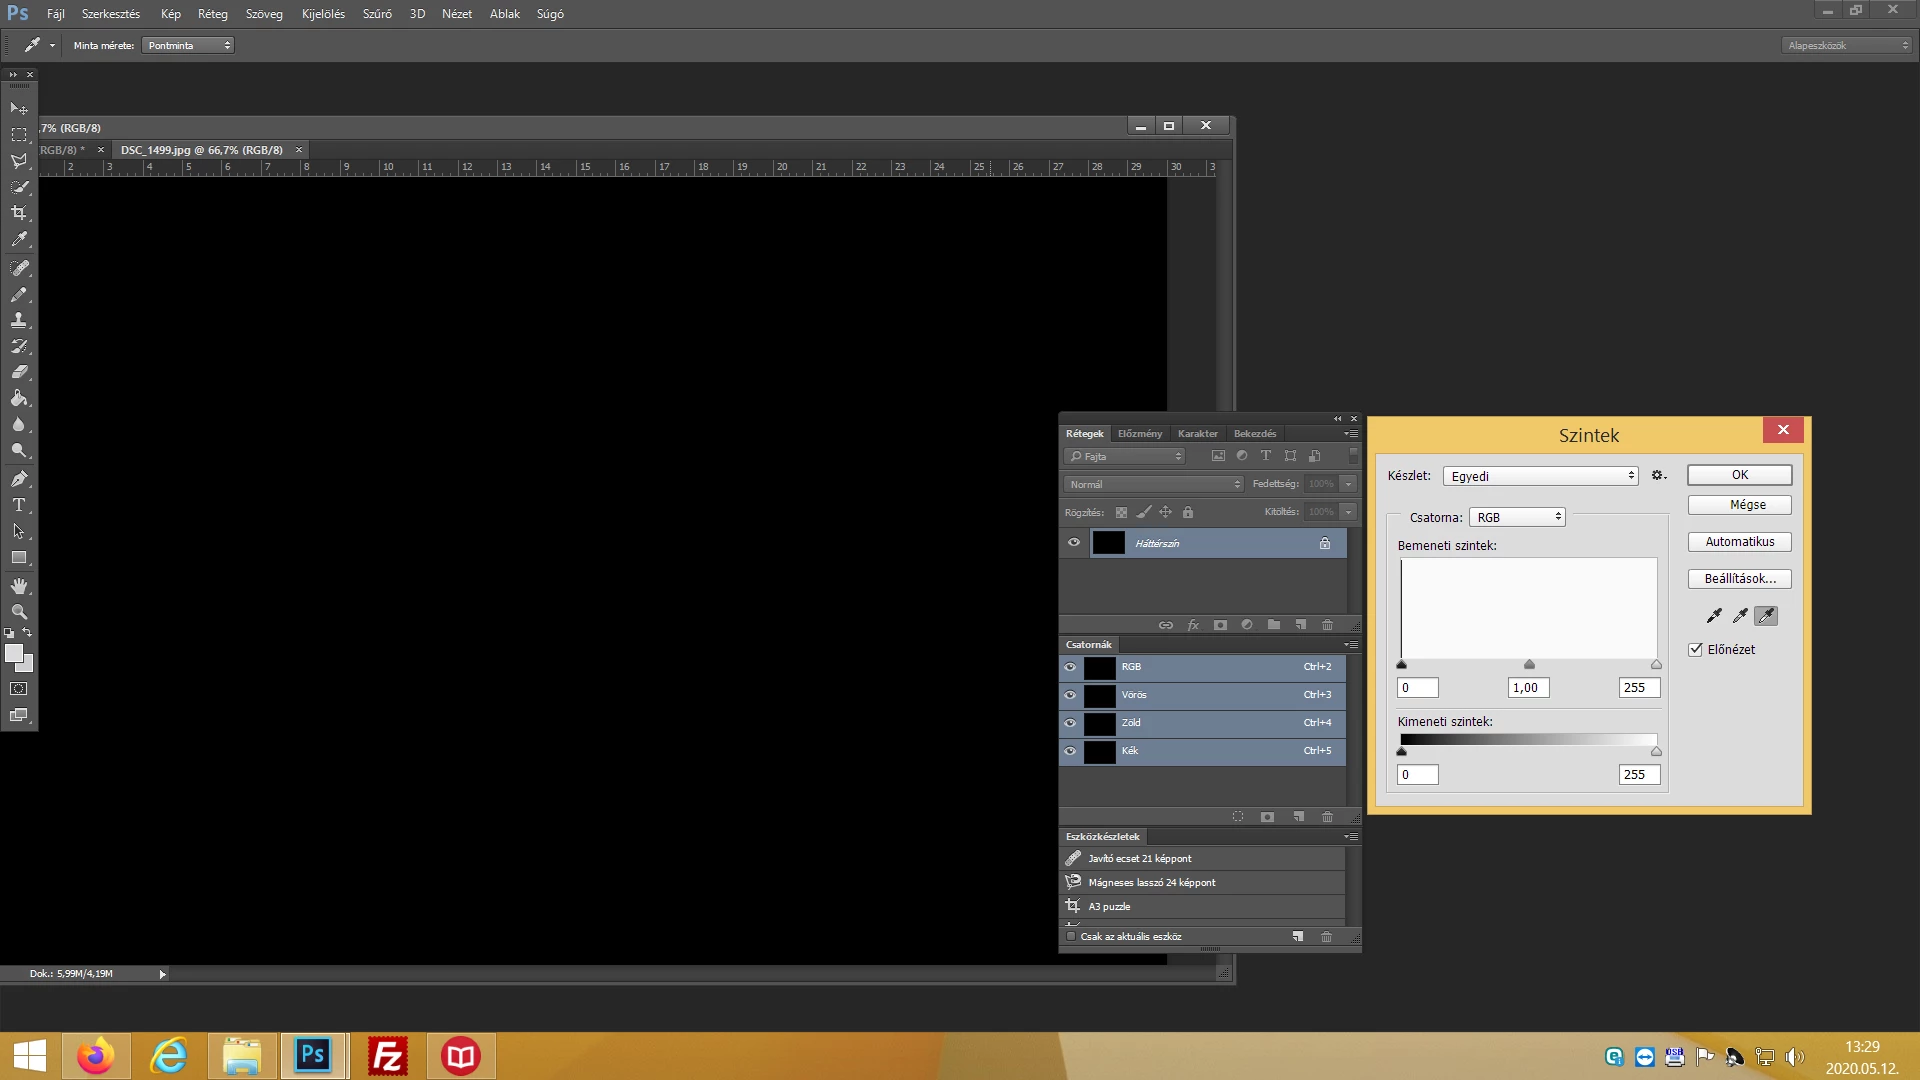This screenshot has height=1080, width=1920.
Task: Open the Készlet preset dropdown
Action: [x=1540, y=476]
